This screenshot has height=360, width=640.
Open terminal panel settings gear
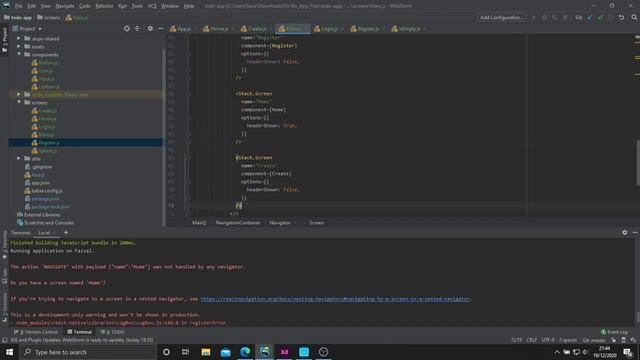[x=624, y=232]
